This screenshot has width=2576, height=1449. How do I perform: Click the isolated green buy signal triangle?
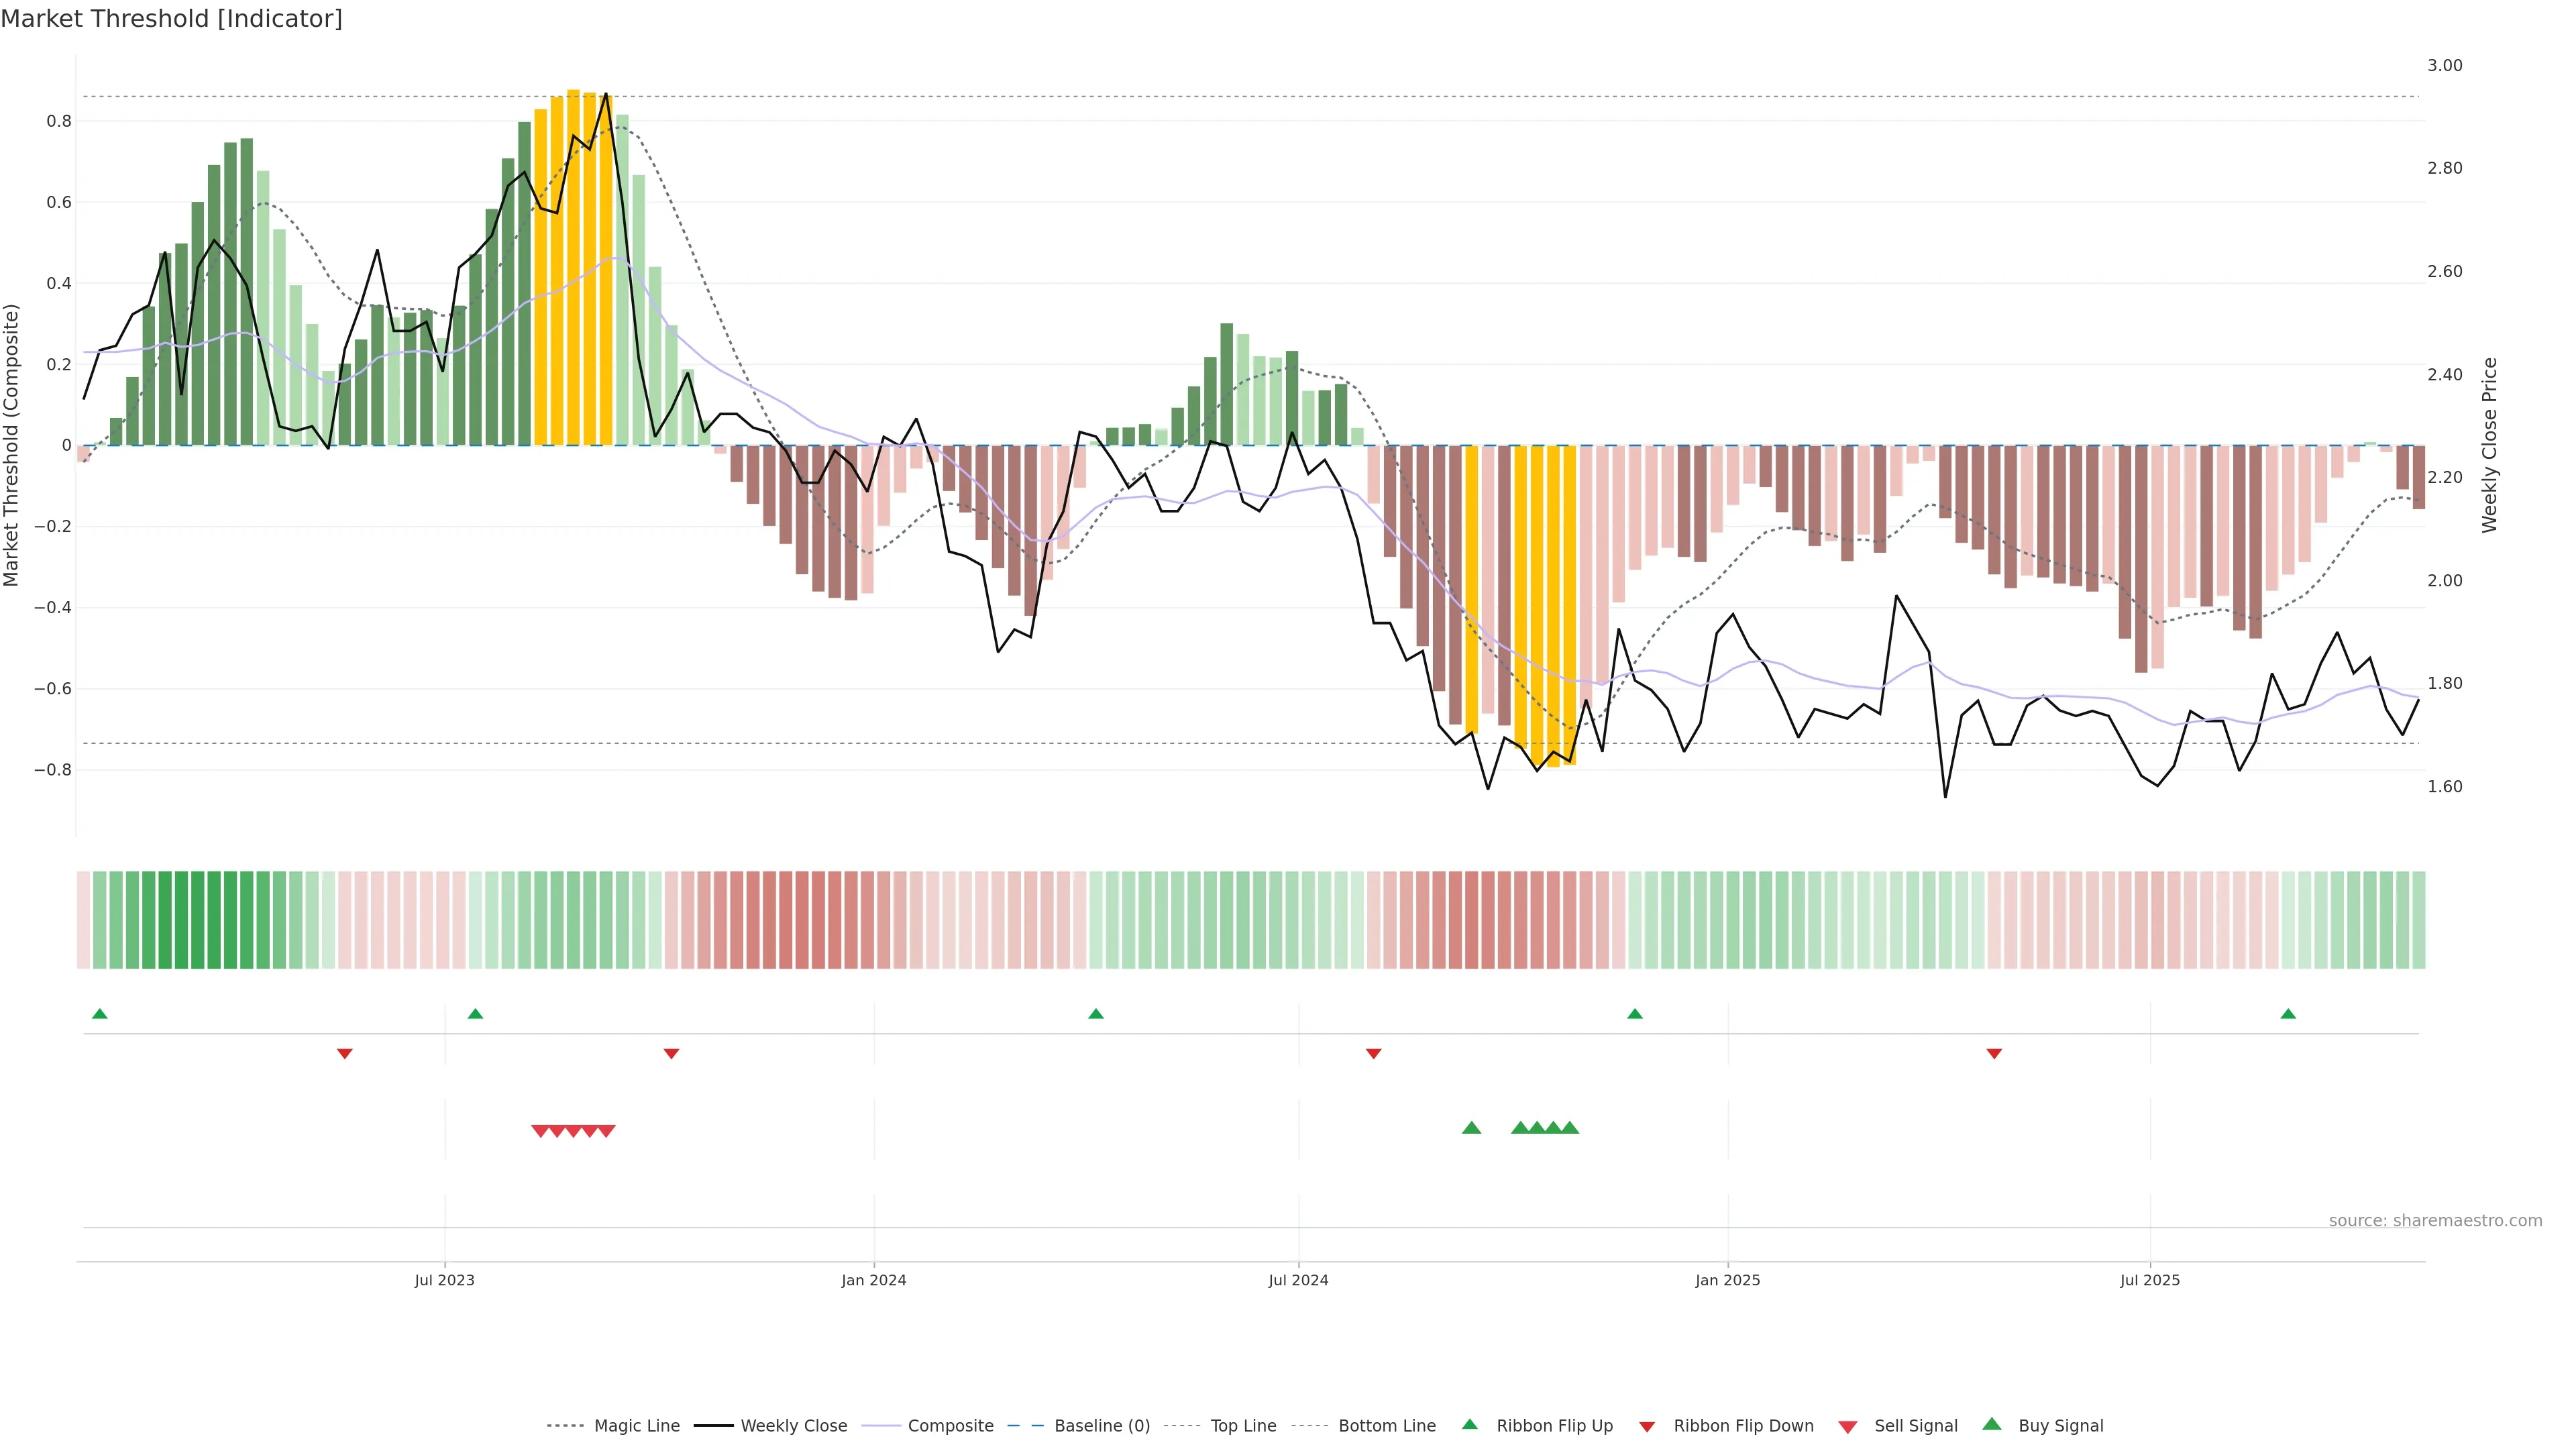pos(1471,1128)
